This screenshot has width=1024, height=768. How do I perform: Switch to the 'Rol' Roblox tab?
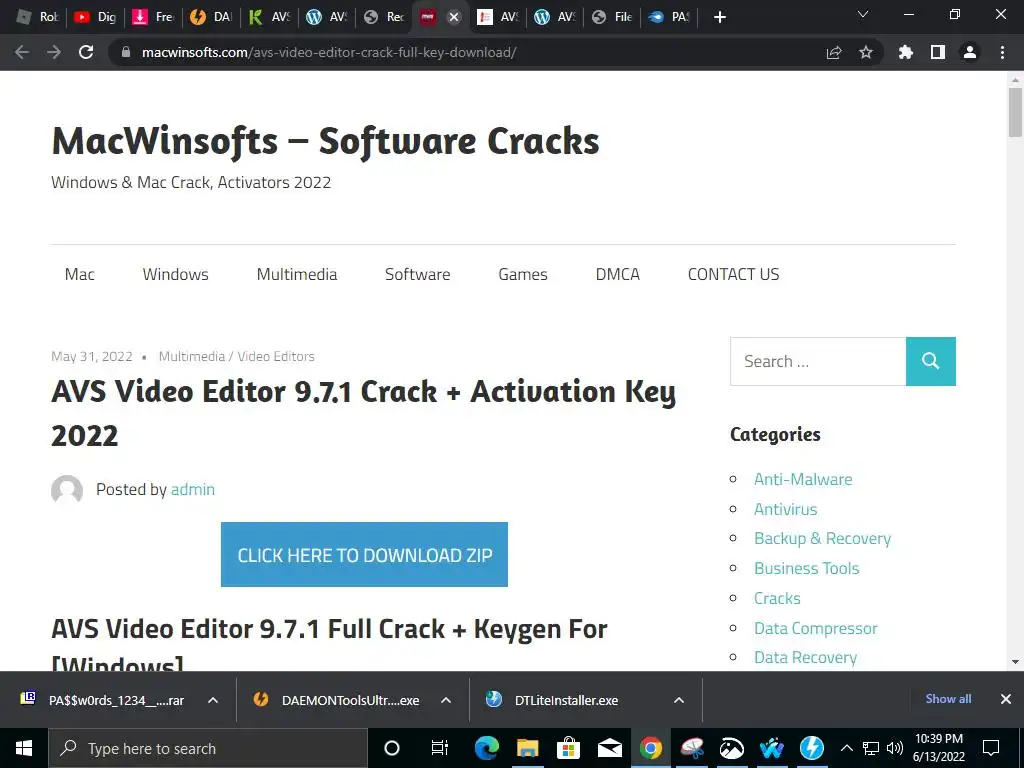pos(37,17)
